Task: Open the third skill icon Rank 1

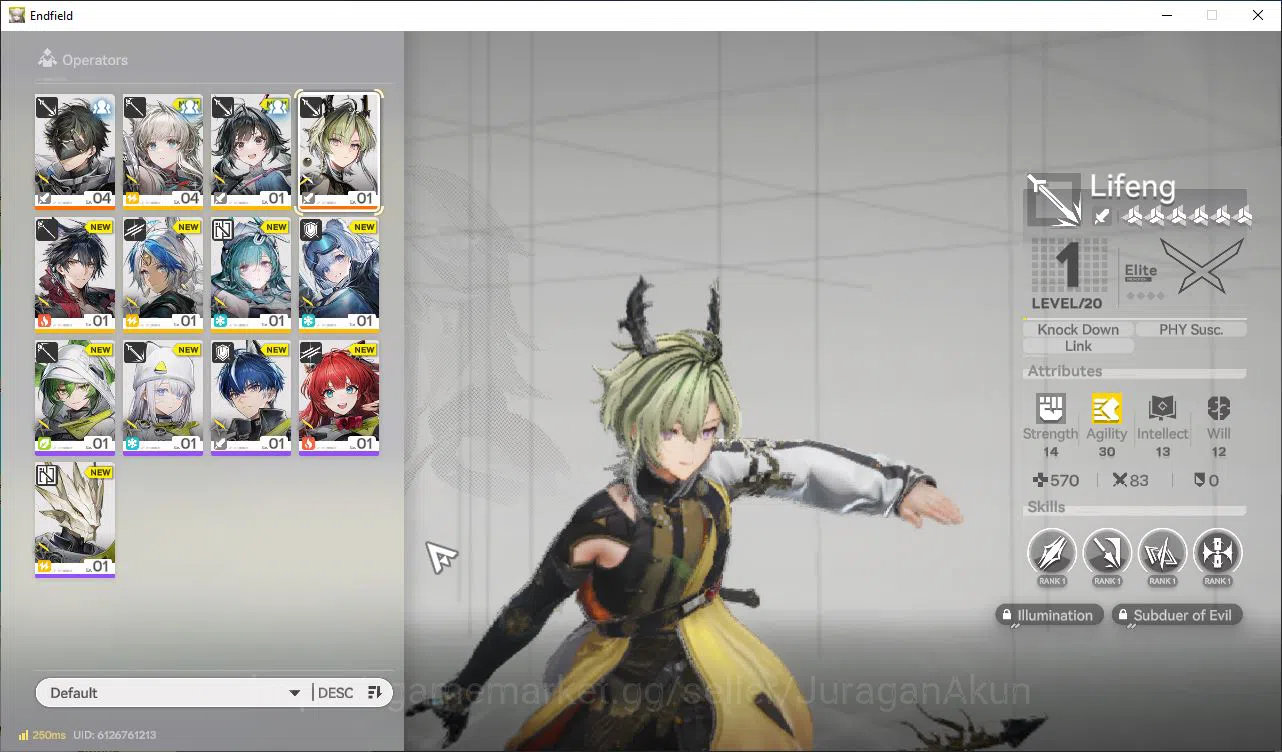Action: tap(1162, 552)
